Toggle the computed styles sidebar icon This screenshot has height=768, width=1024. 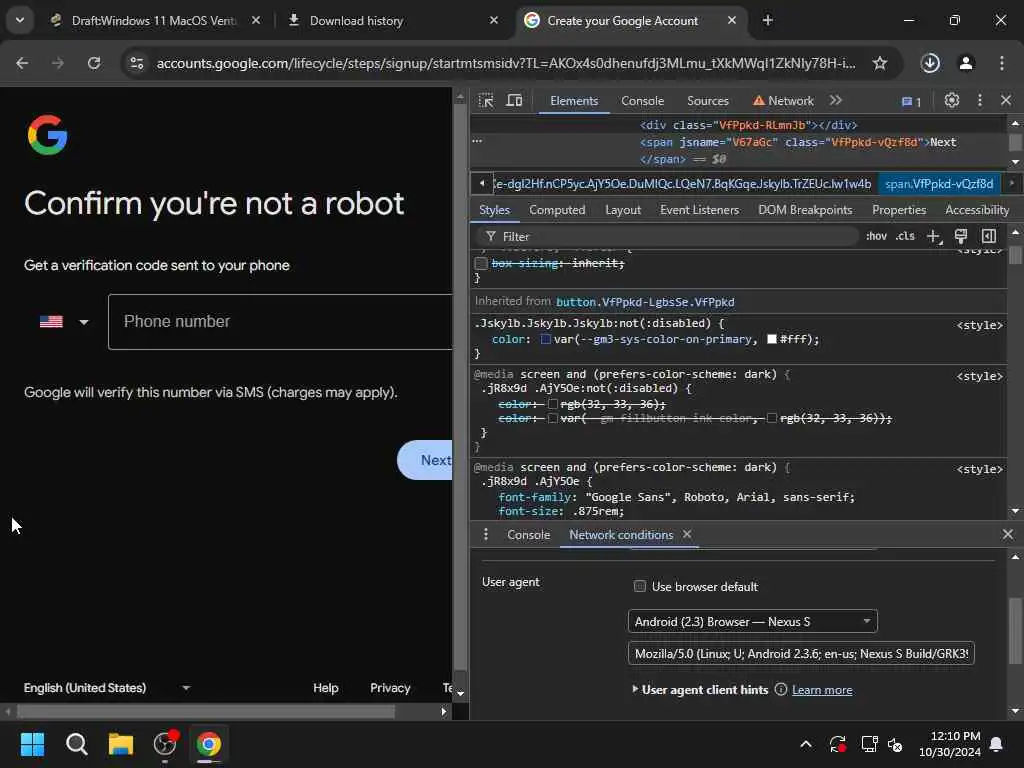pyautogui.click(x=989, y=236)
